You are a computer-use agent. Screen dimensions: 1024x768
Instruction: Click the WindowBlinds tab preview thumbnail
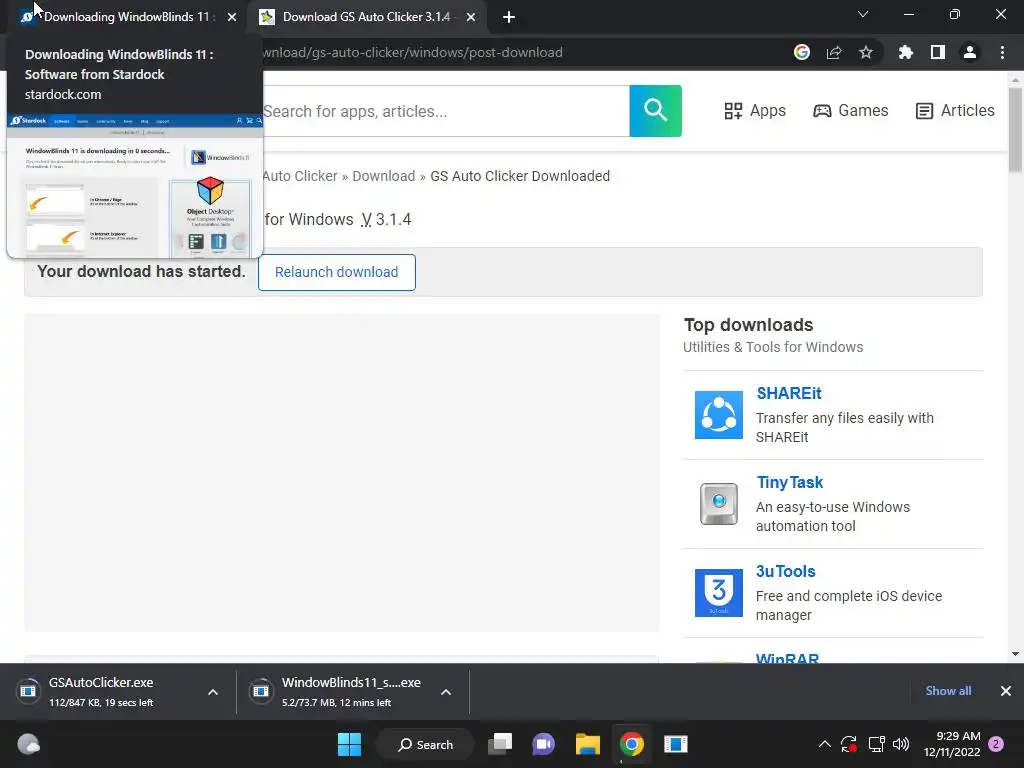point(135,185)
